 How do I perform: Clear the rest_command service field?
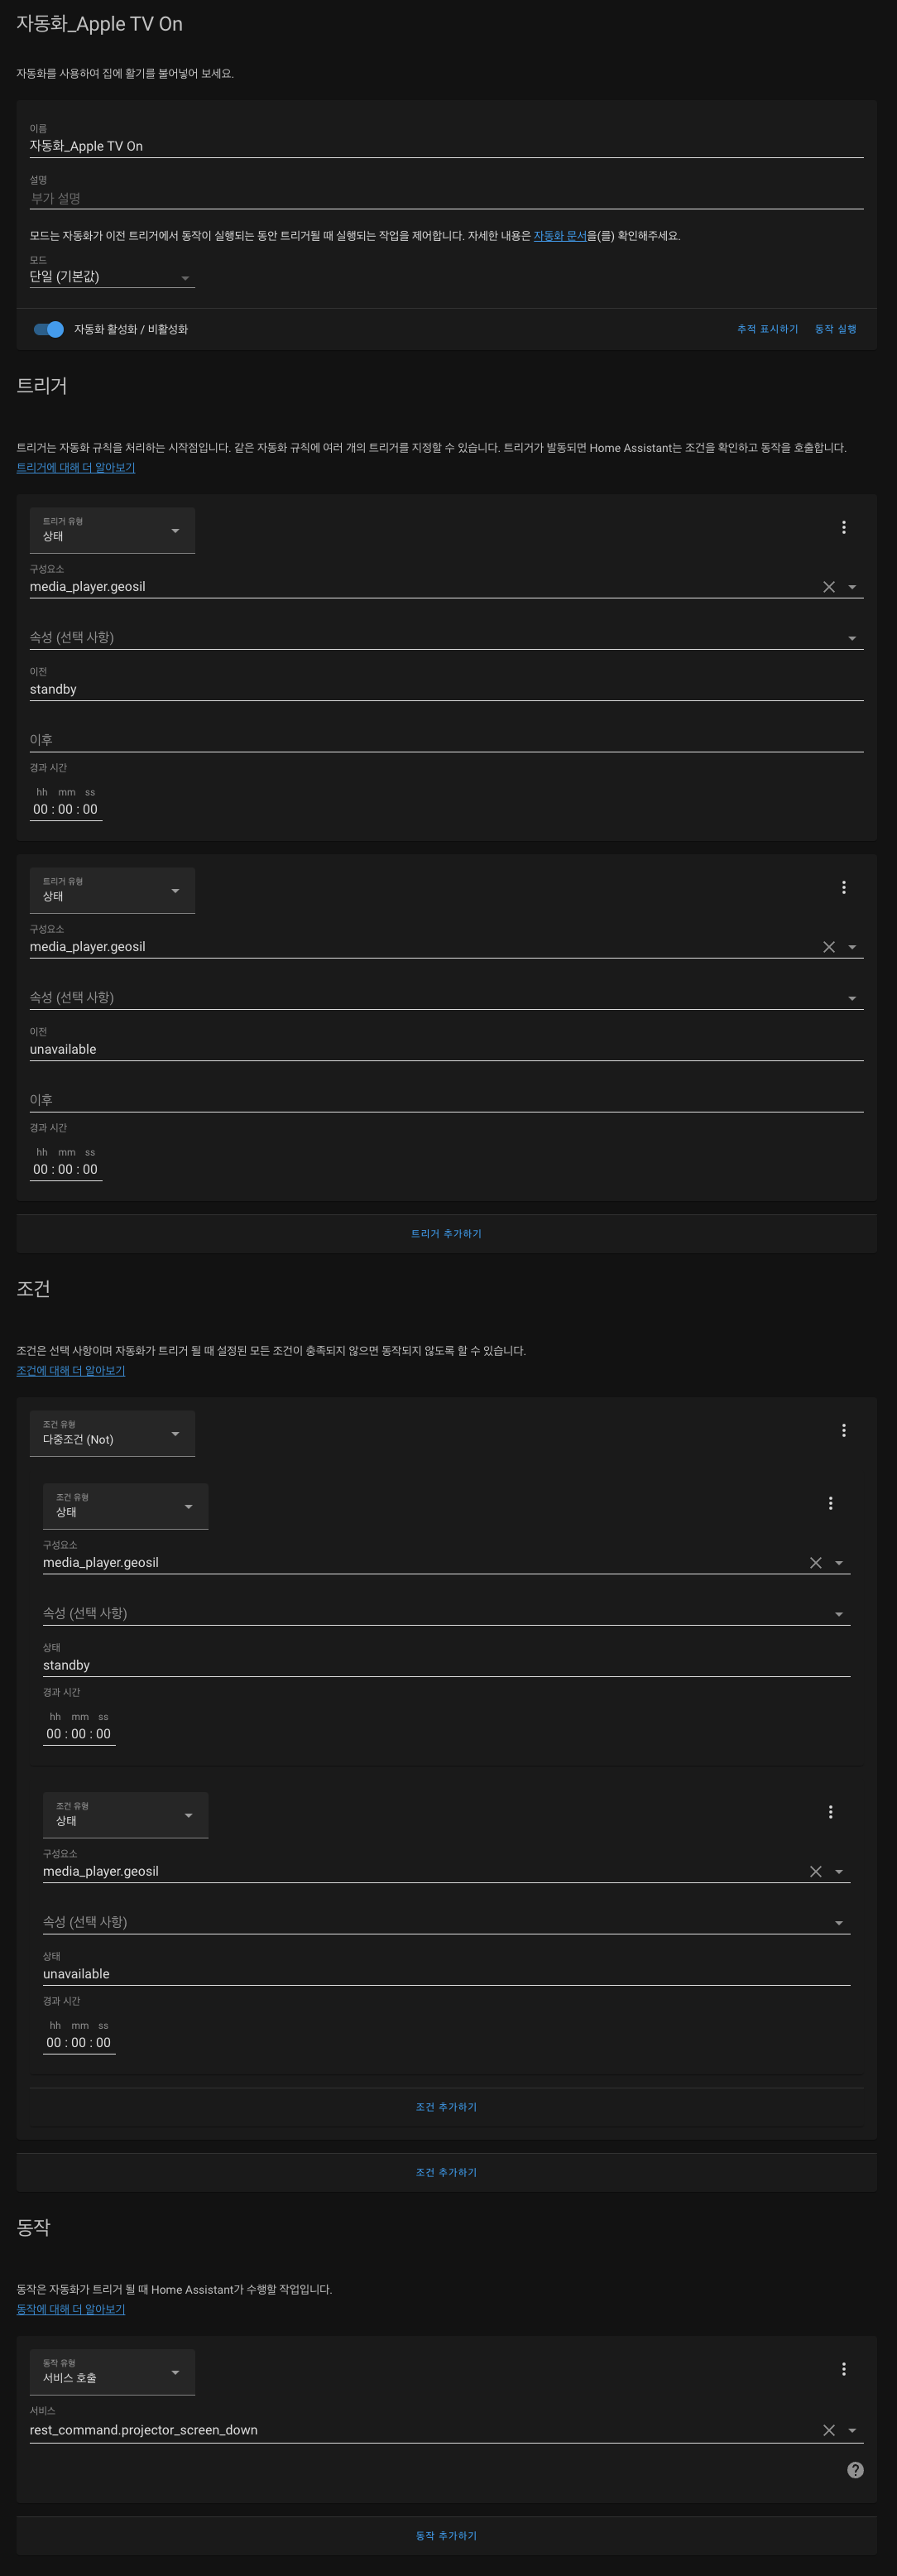point(828,2431)
